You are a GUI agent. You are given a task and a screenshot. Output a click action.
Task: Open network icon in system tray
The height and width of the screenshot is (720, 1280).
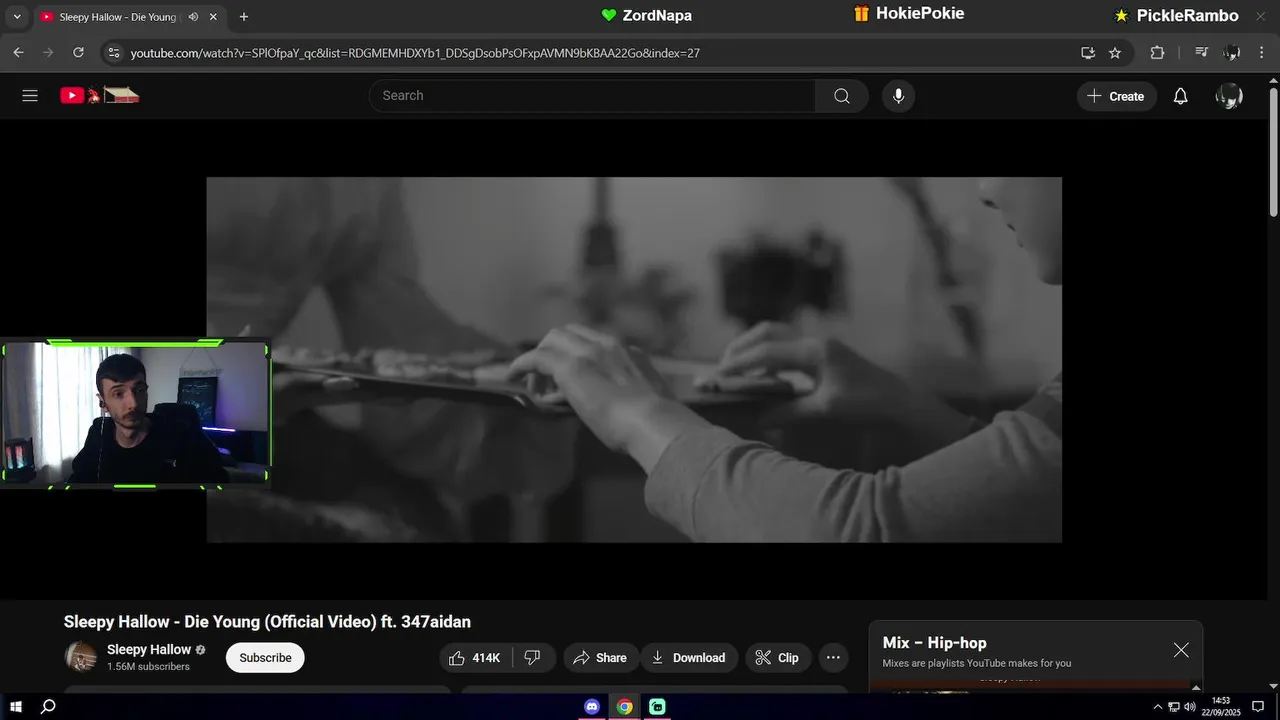[x=1174, y=707]
